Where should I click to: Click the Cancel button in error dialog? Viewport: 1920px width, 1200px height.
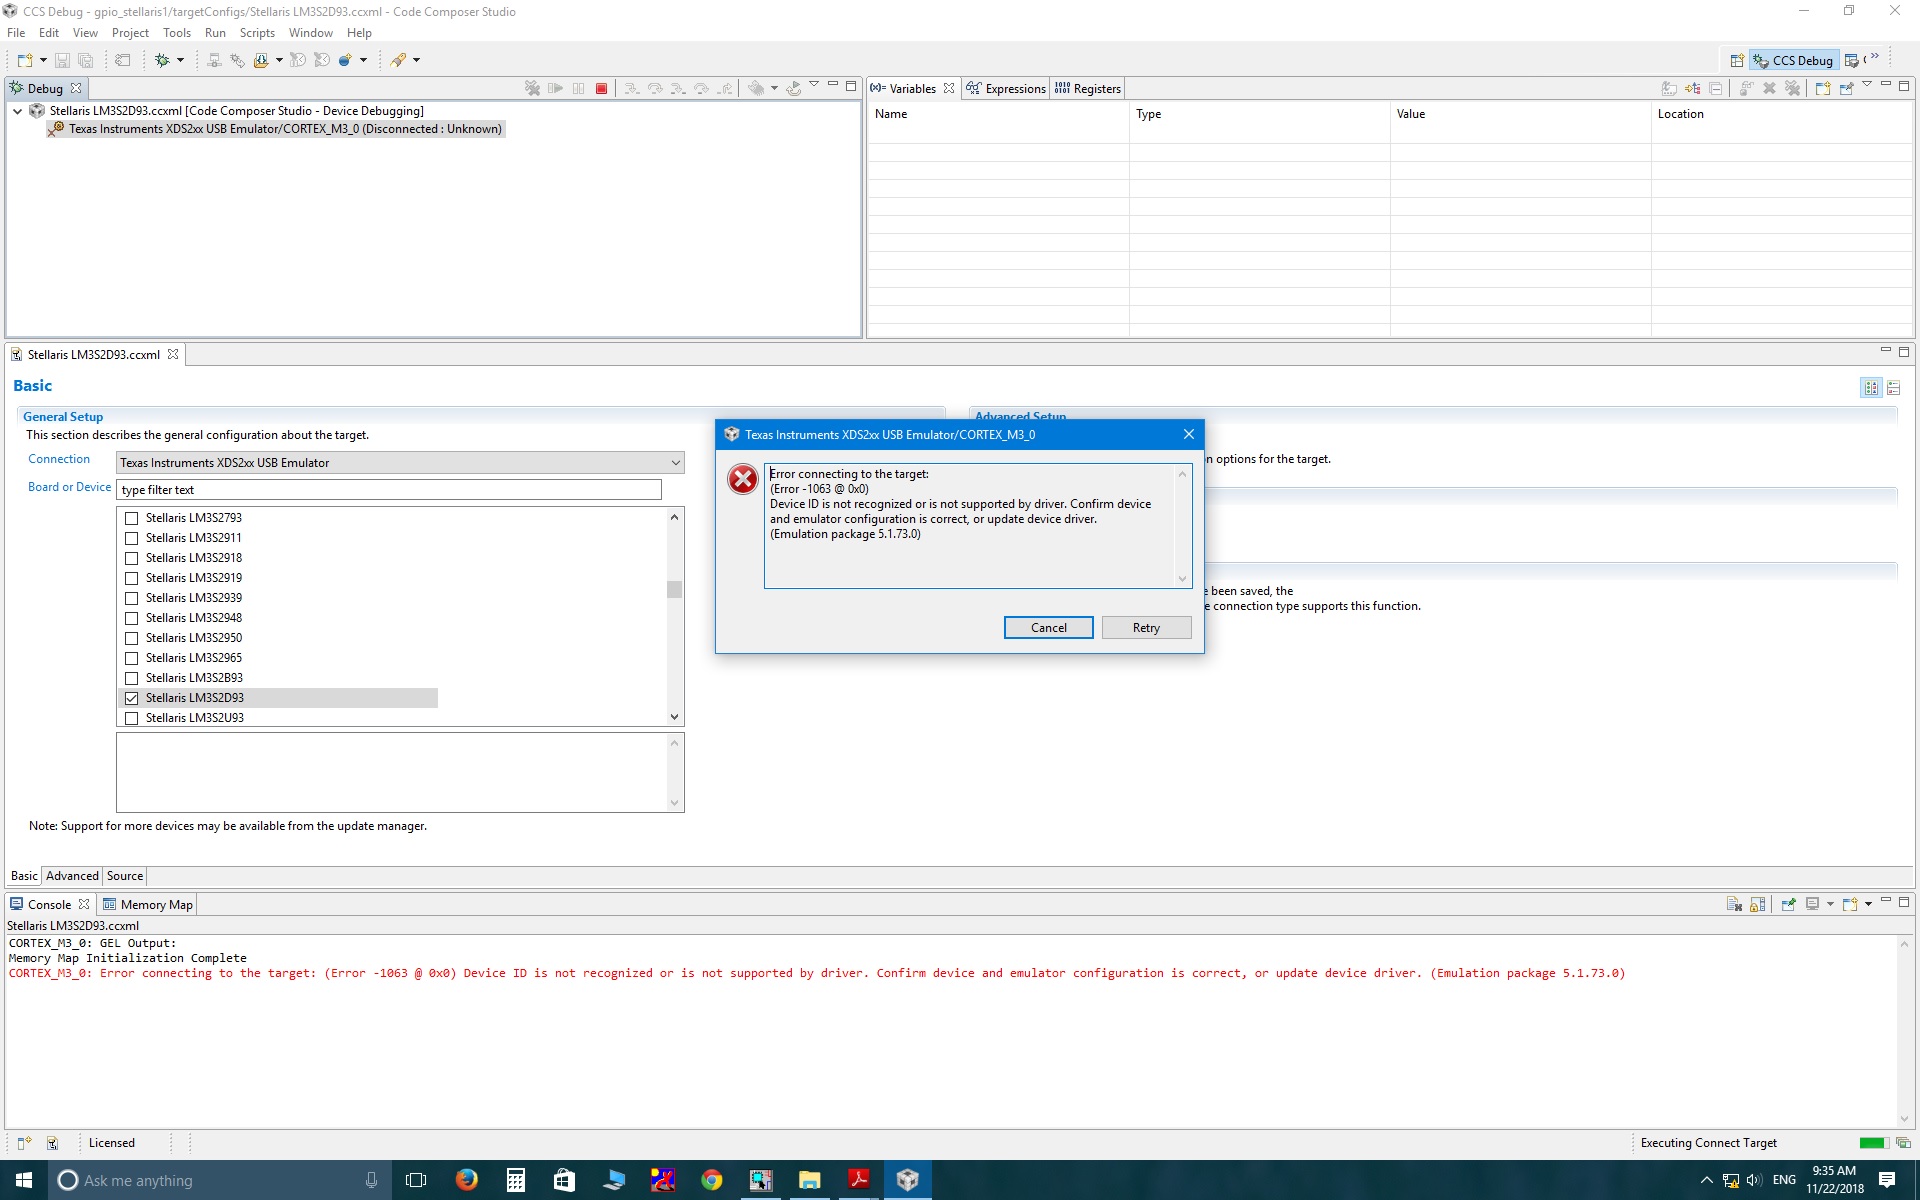(x=1048, y=628)
